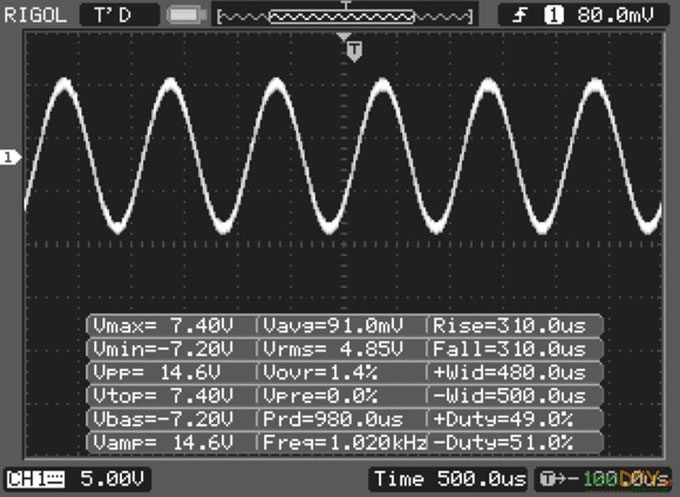Click the CH1 coupling indicator icon
The image size is (680, 497).
53,480
